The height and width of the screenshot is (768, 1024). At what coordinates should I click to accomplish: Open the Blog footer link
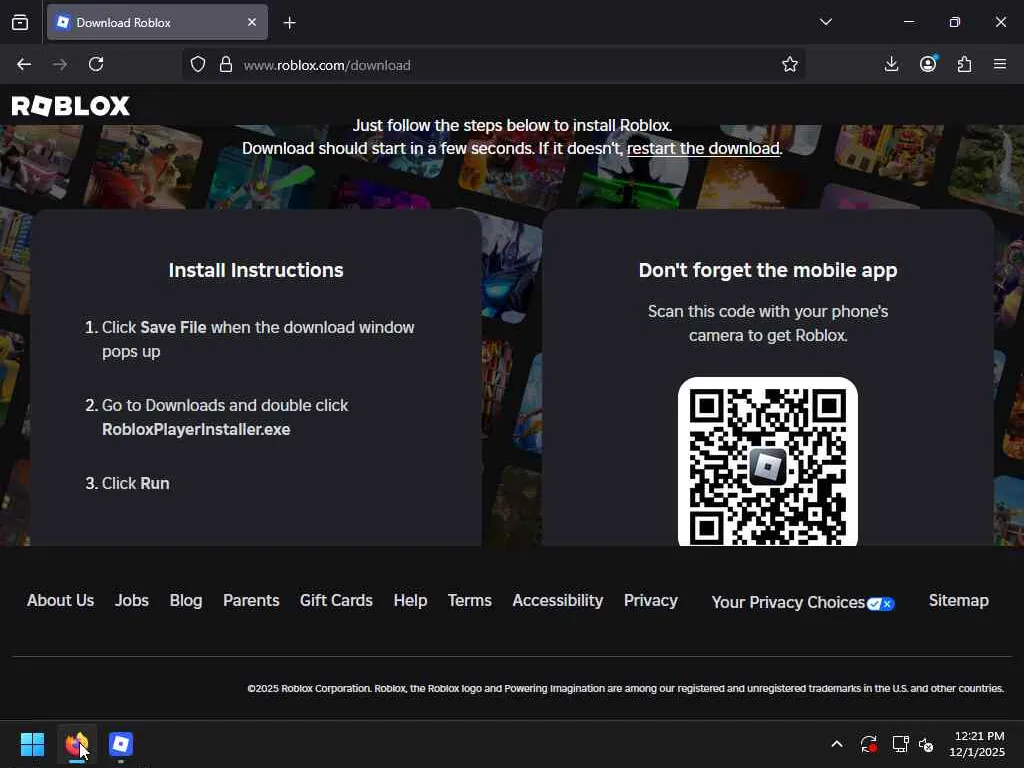click(x=186, y=600)
